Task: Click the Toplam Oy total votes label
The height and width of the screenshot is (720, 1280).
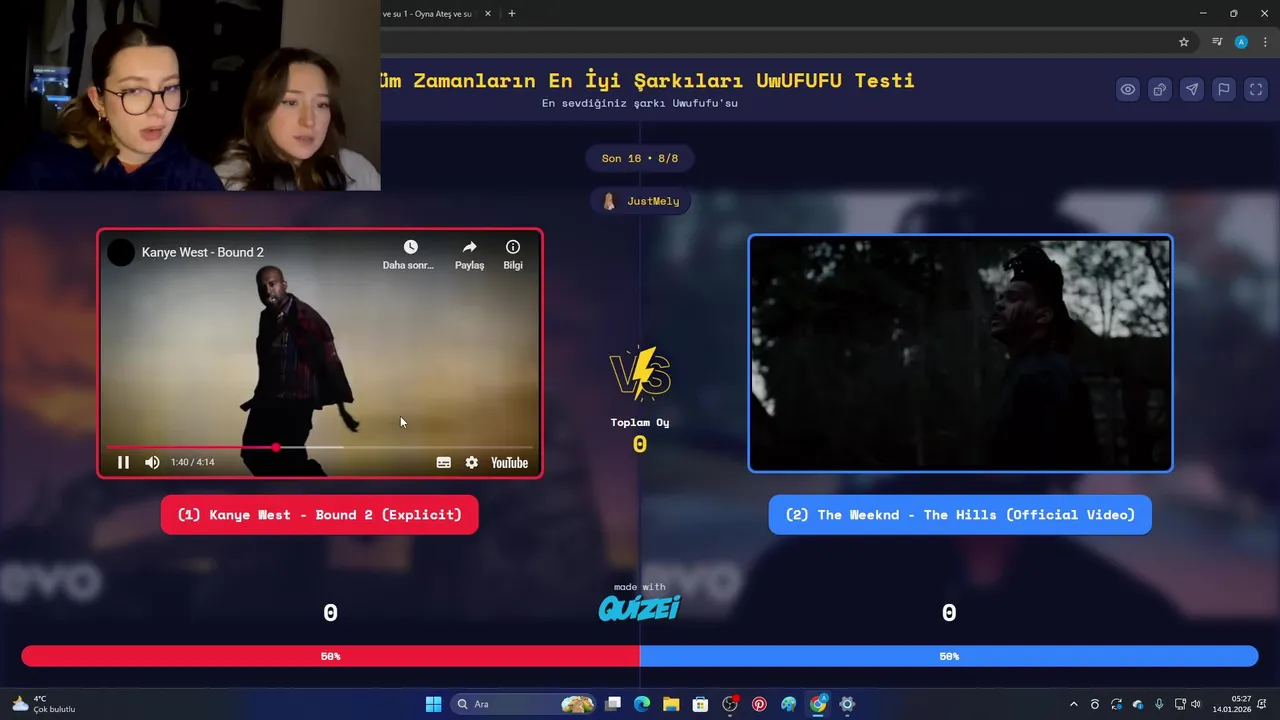Action: 640,422
